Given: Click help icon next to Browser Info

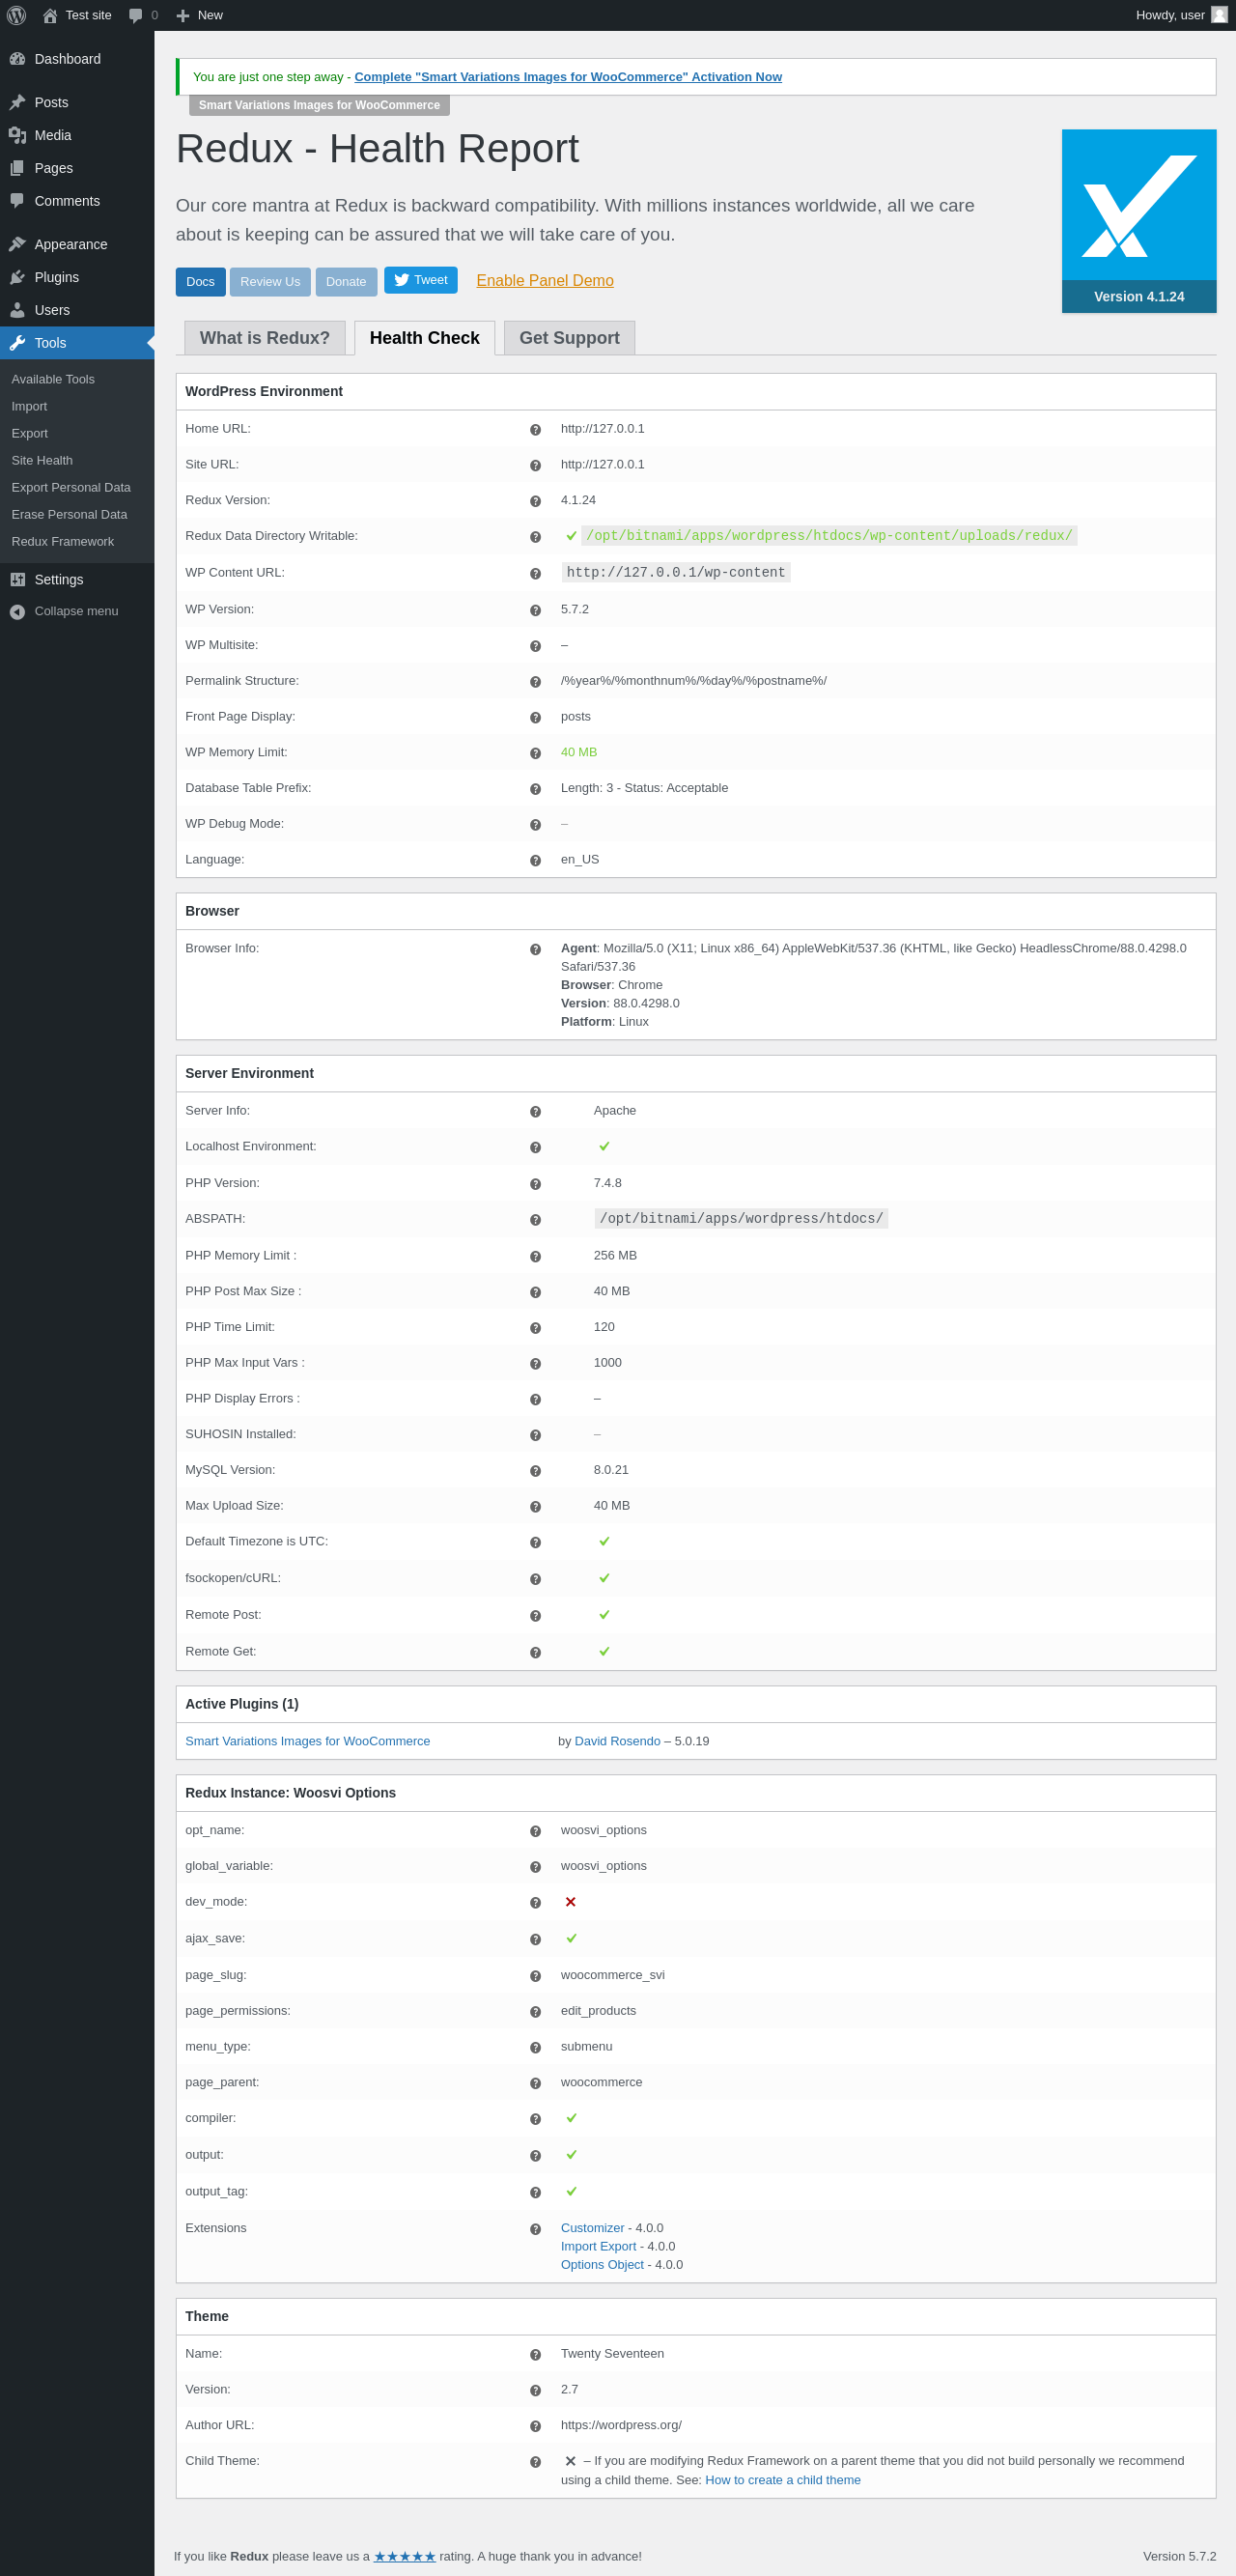Looking at the screenshot, I should [x=535, y=949].
